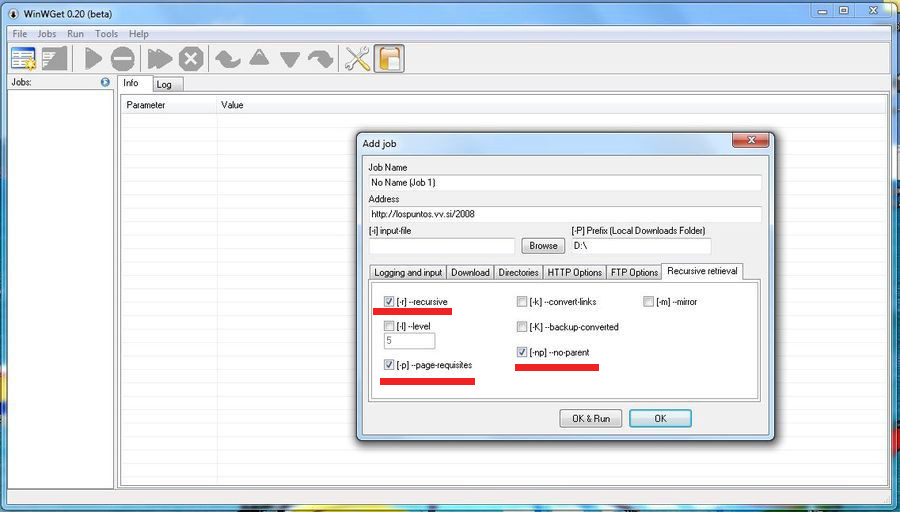900x512 pixels.
Task: Open the HTTP Options tab
Action: pyautogui.click(x=575, y=273)
